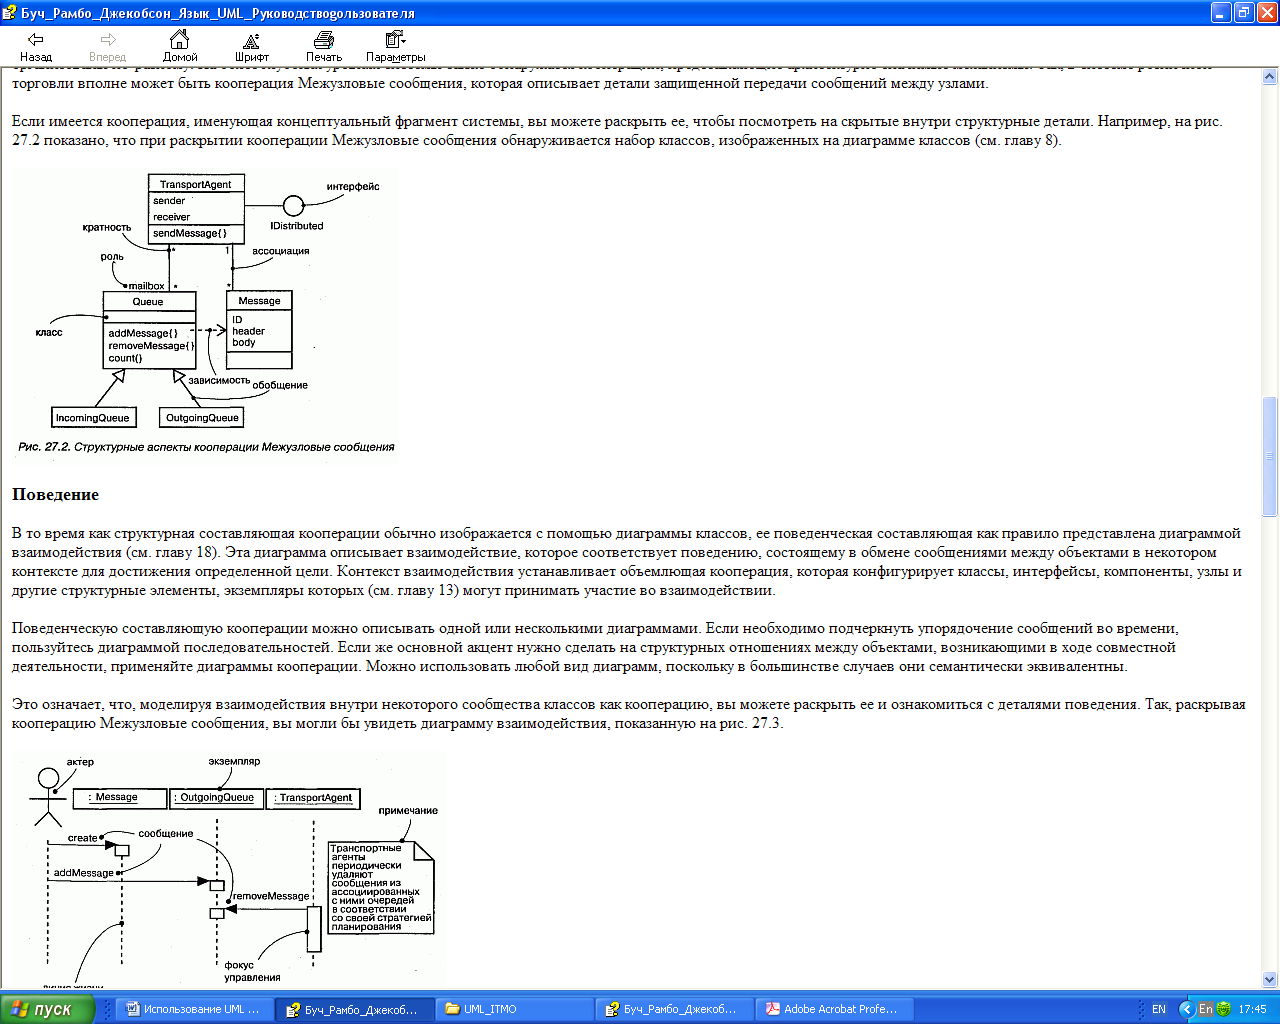Go back with the Назад toolbar button
Image resolution: width=1280 pixels, height=1024 pixels.
tap(36, 46)
